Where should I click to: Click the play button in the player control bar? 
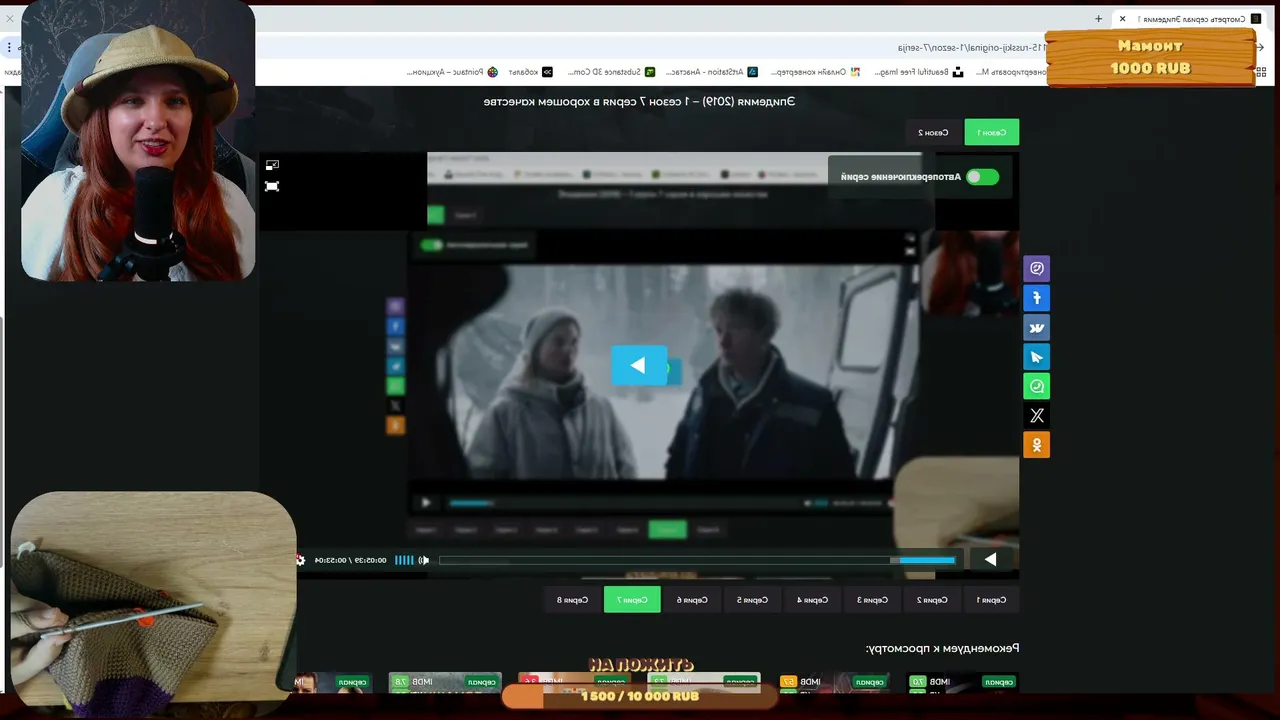(990, 560)
